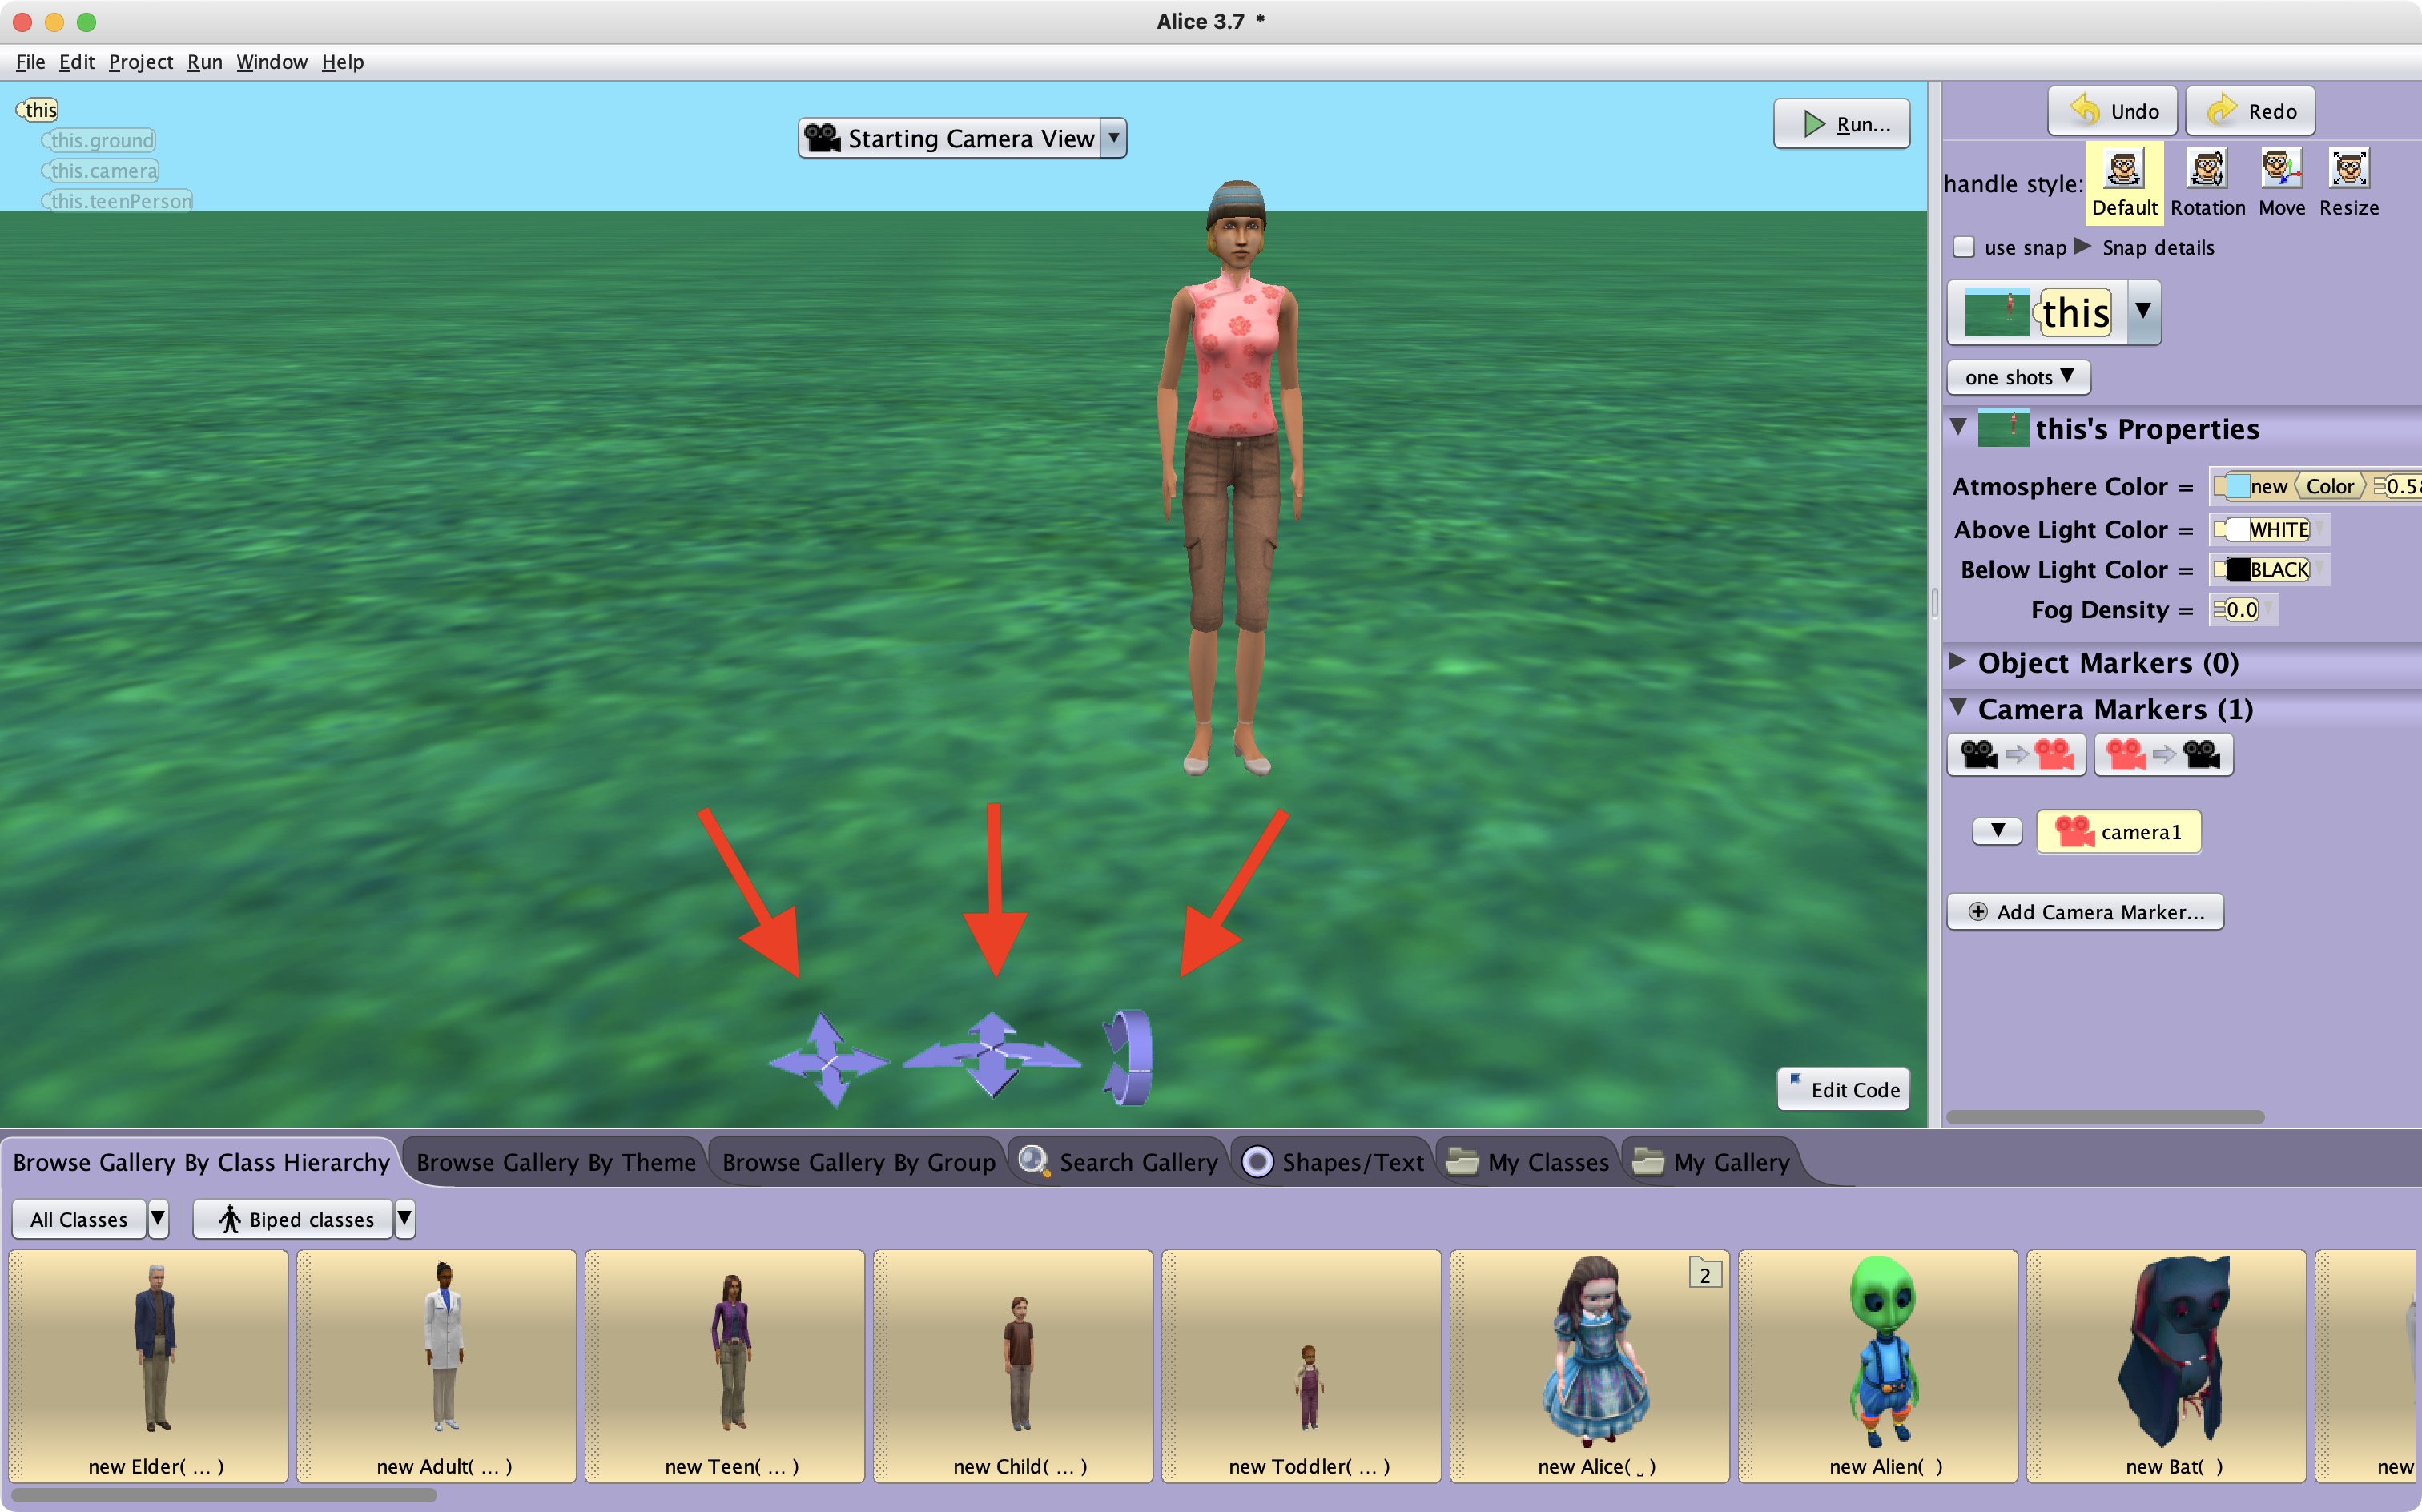Open the Starting Camera View dropdown
The image size is (2422, 1512).
tap(1114, 138)
